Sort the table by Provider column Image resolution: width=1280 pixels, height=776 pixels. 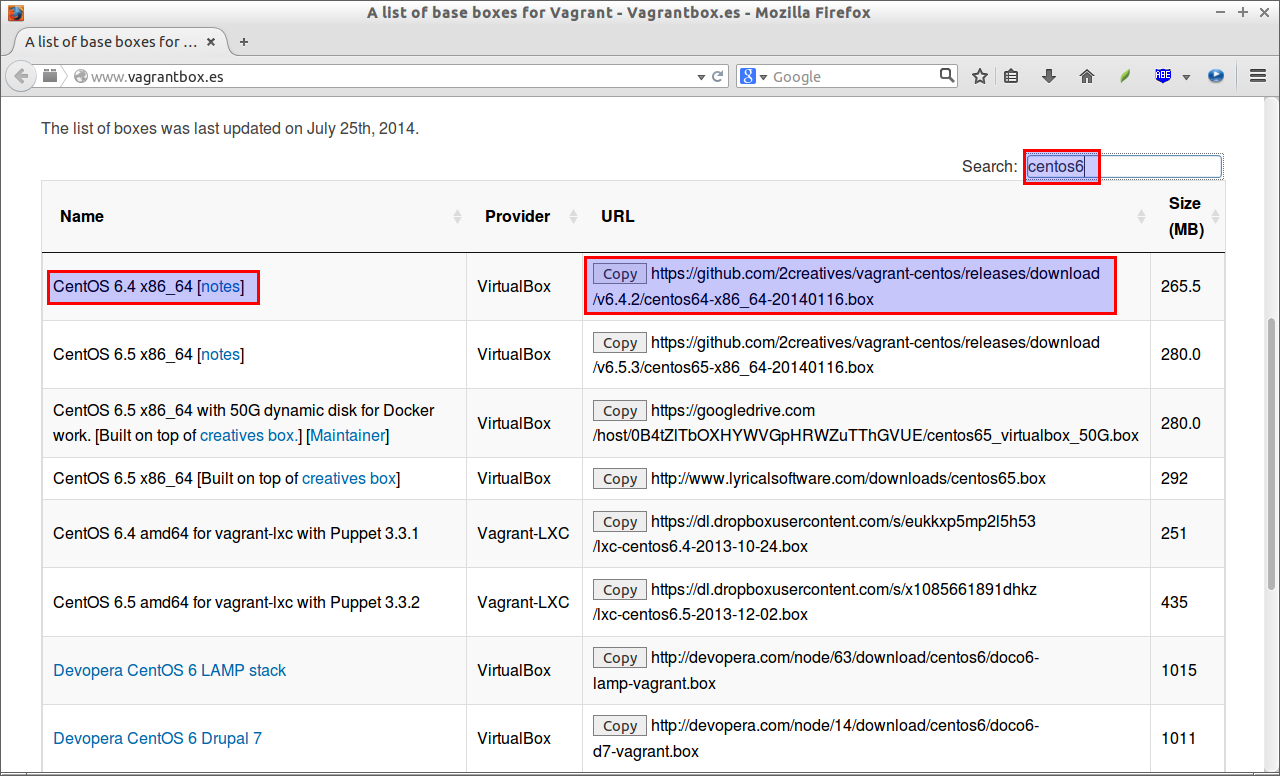tap(525, 216)
